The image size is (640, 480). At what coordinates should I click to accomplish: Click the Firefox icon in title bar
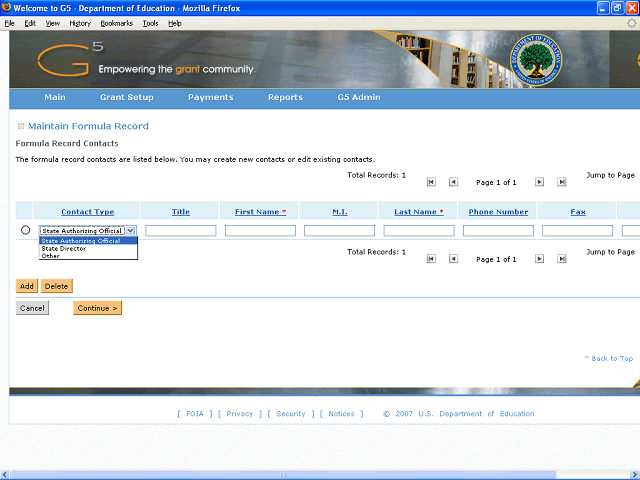tap(6, 7)
